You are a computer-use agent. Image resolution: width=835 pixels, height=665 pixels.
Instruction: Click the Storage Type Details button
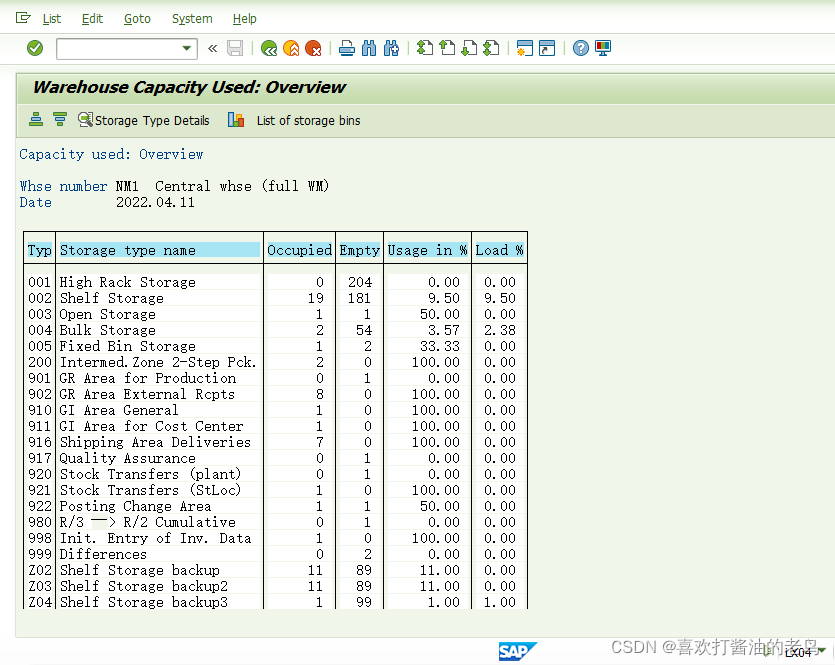tap(145, 119)
